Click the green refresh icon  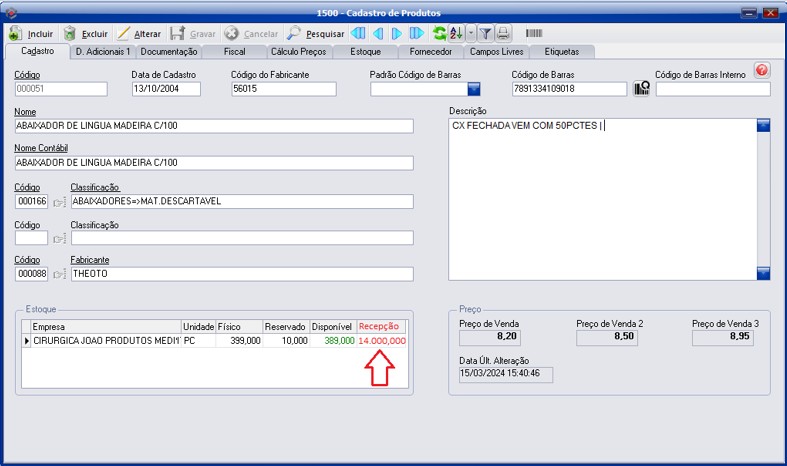tap(439, 34)
